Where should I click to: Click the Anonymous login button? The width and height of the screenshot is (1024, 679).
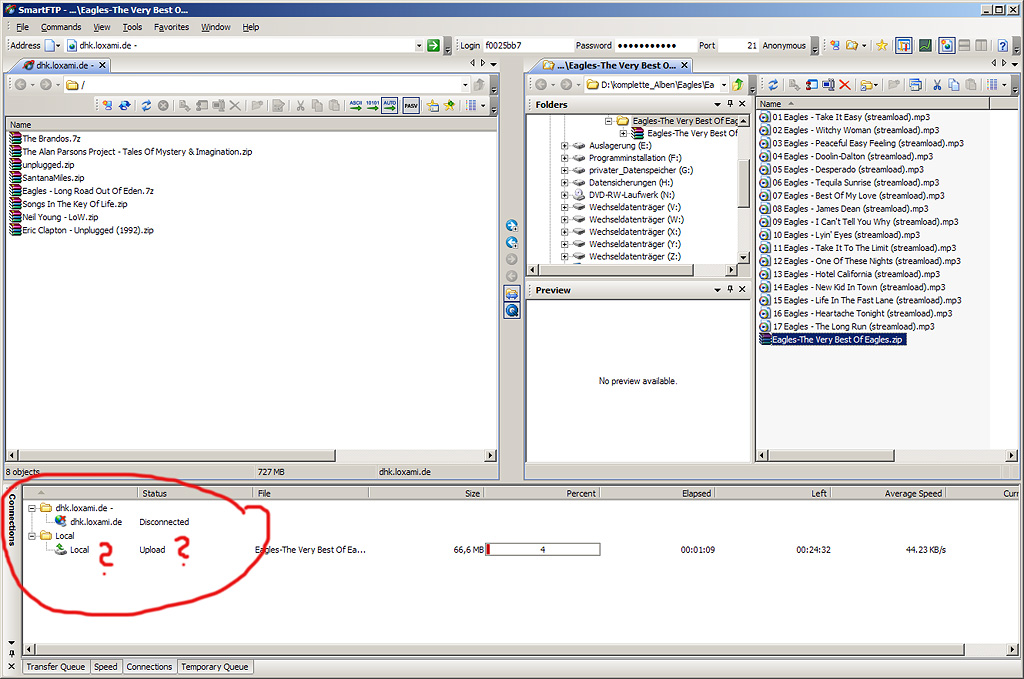(783, 45)
